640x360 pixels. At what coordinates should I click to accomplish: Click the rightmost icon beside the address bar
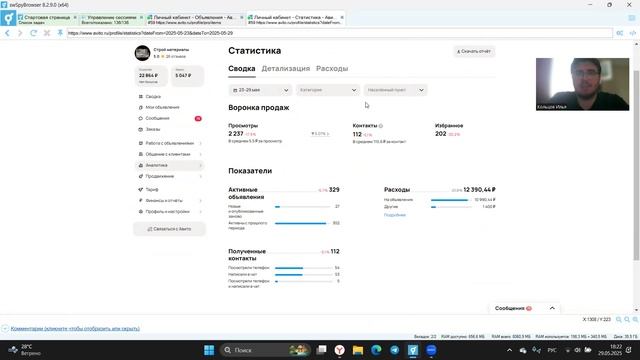pos(633,33)
